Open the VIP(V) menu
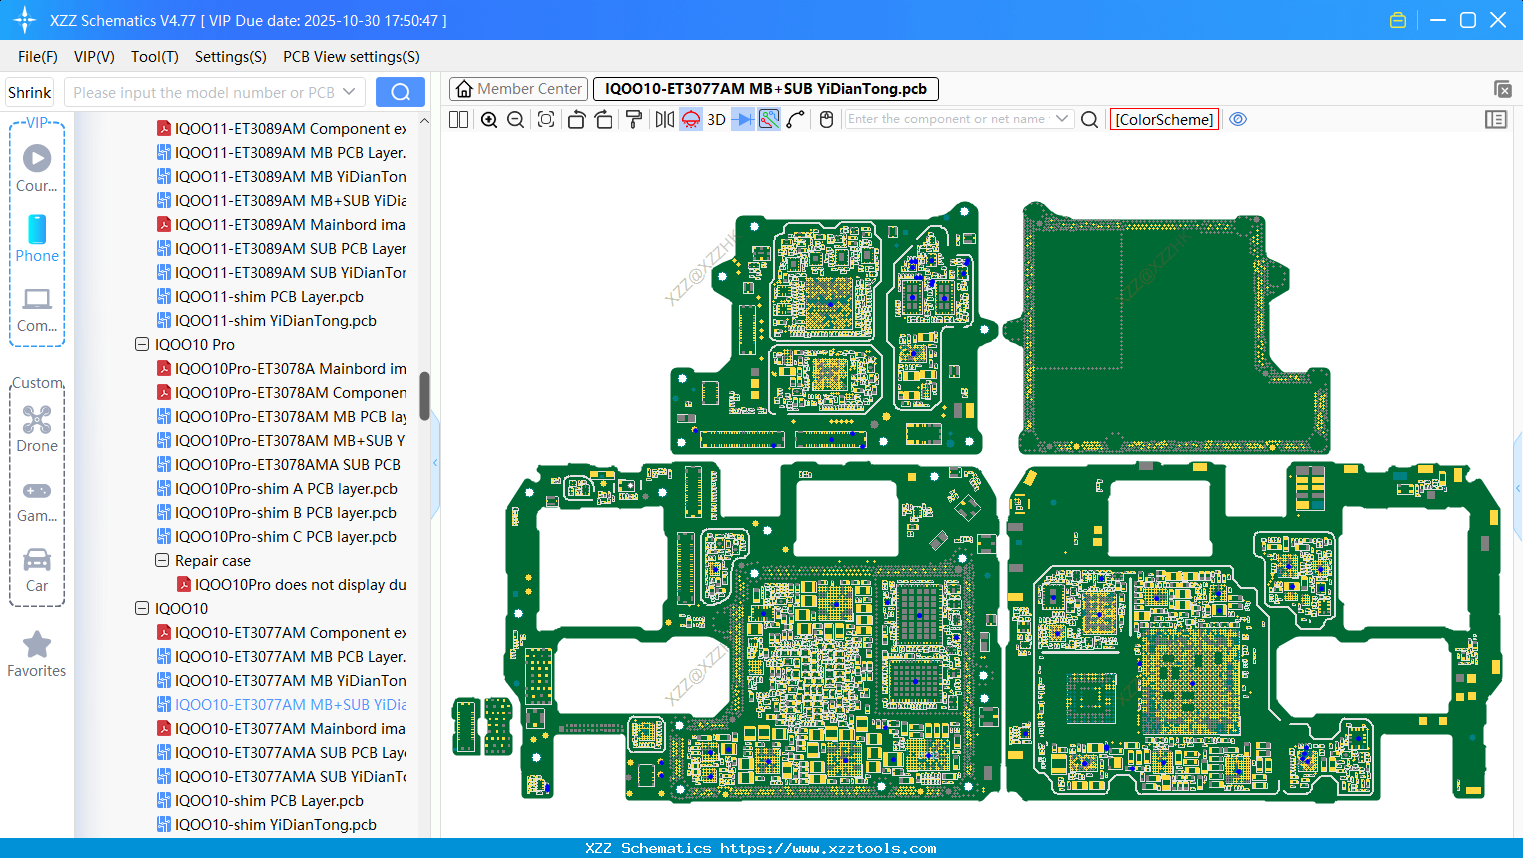1523x858 pixels. pyautogui.click(x=94, y=56)
